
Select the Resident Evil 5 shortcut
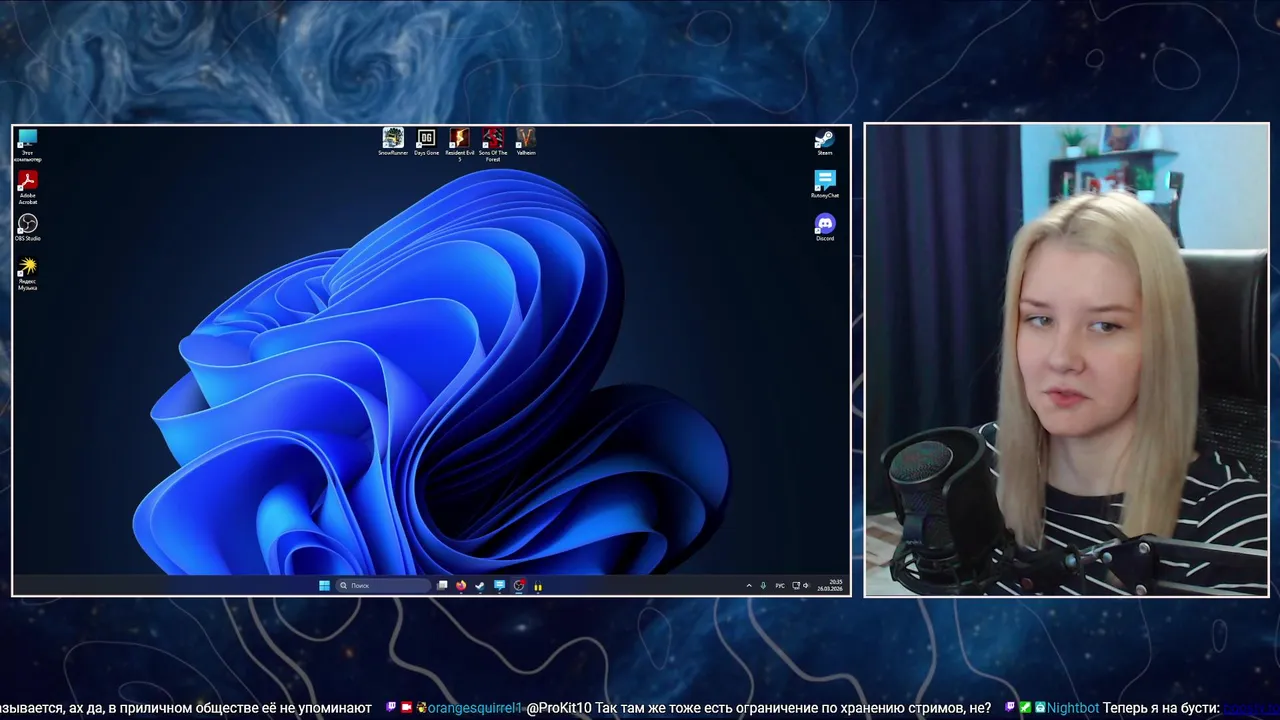pos(459,145)
